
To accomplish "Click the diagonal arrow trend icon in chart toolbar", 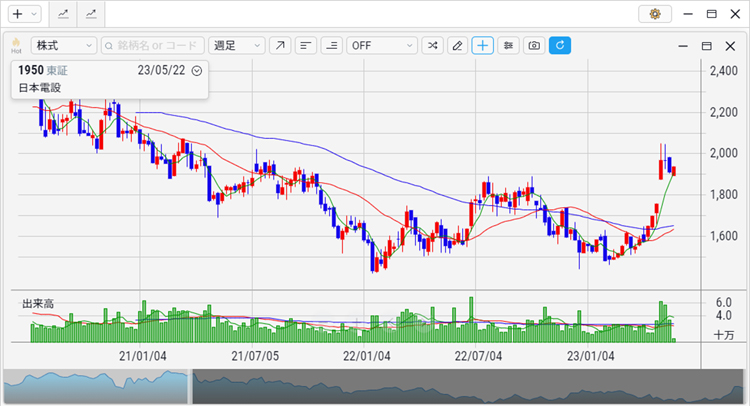I will tap(280, 46).
